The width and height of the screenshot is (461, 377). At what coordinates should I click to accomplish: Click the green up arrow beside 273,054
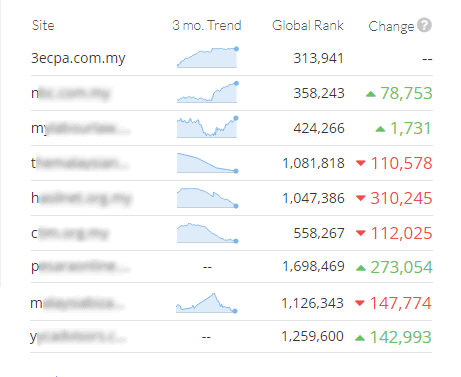(361, 268)
